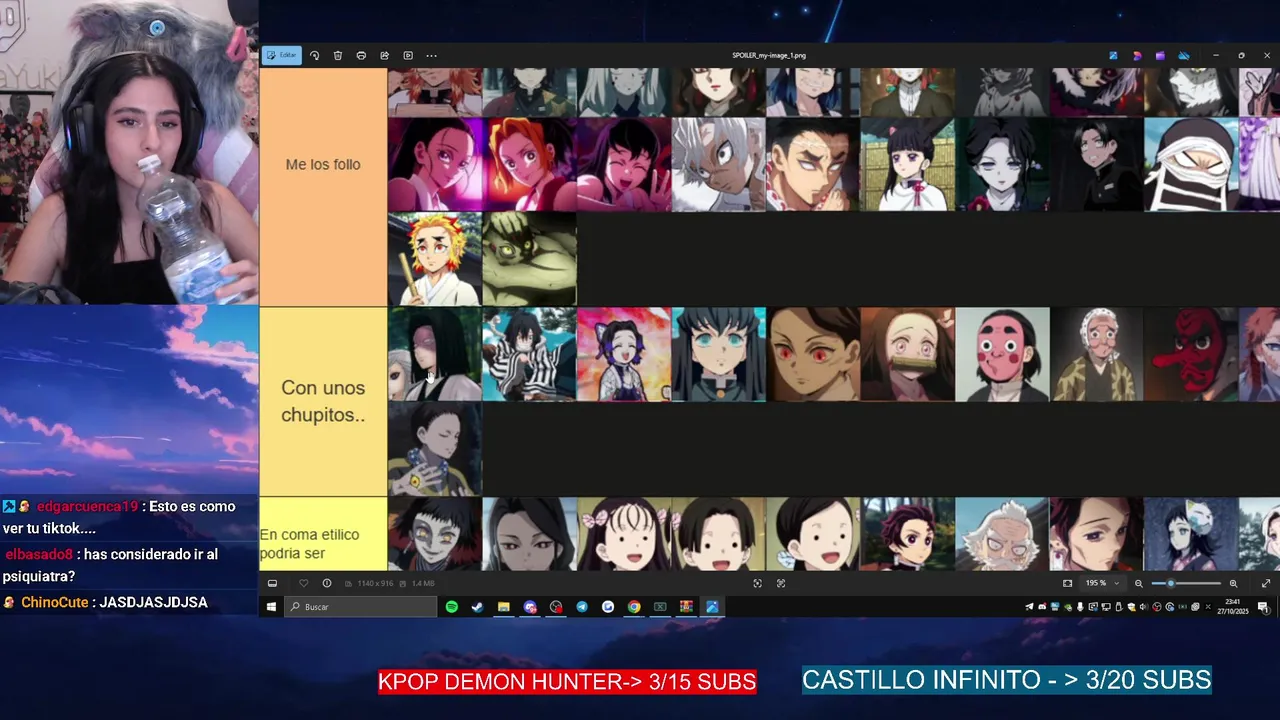This screenshot has height=720, width=1280.
Task: Open the 195 % zoom level dropdown
Action: (x=1101, y=583)
